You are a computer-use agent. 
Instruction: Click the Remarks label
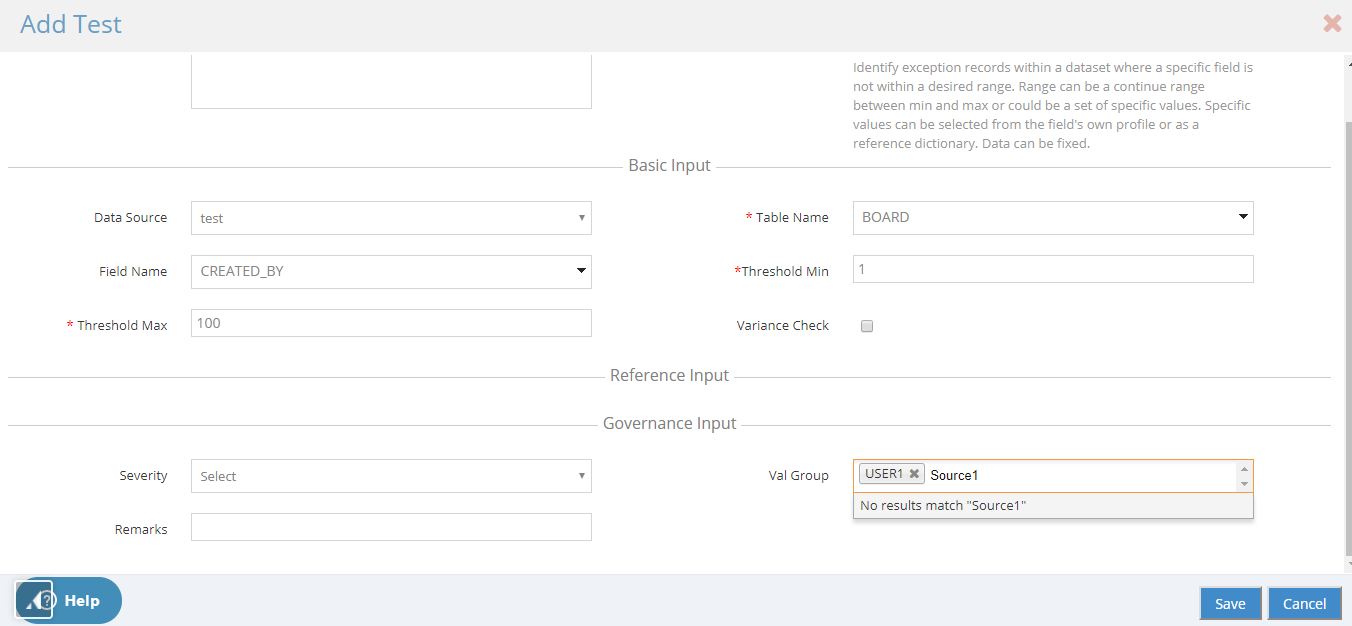point(141,530)
